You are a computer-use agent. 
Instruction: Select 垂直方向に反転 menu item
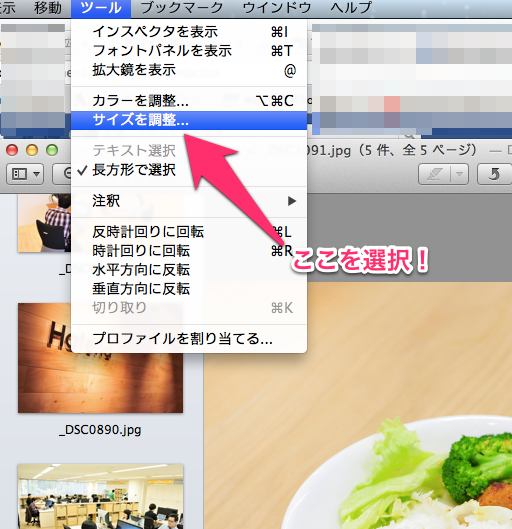[x=189, y=289]
